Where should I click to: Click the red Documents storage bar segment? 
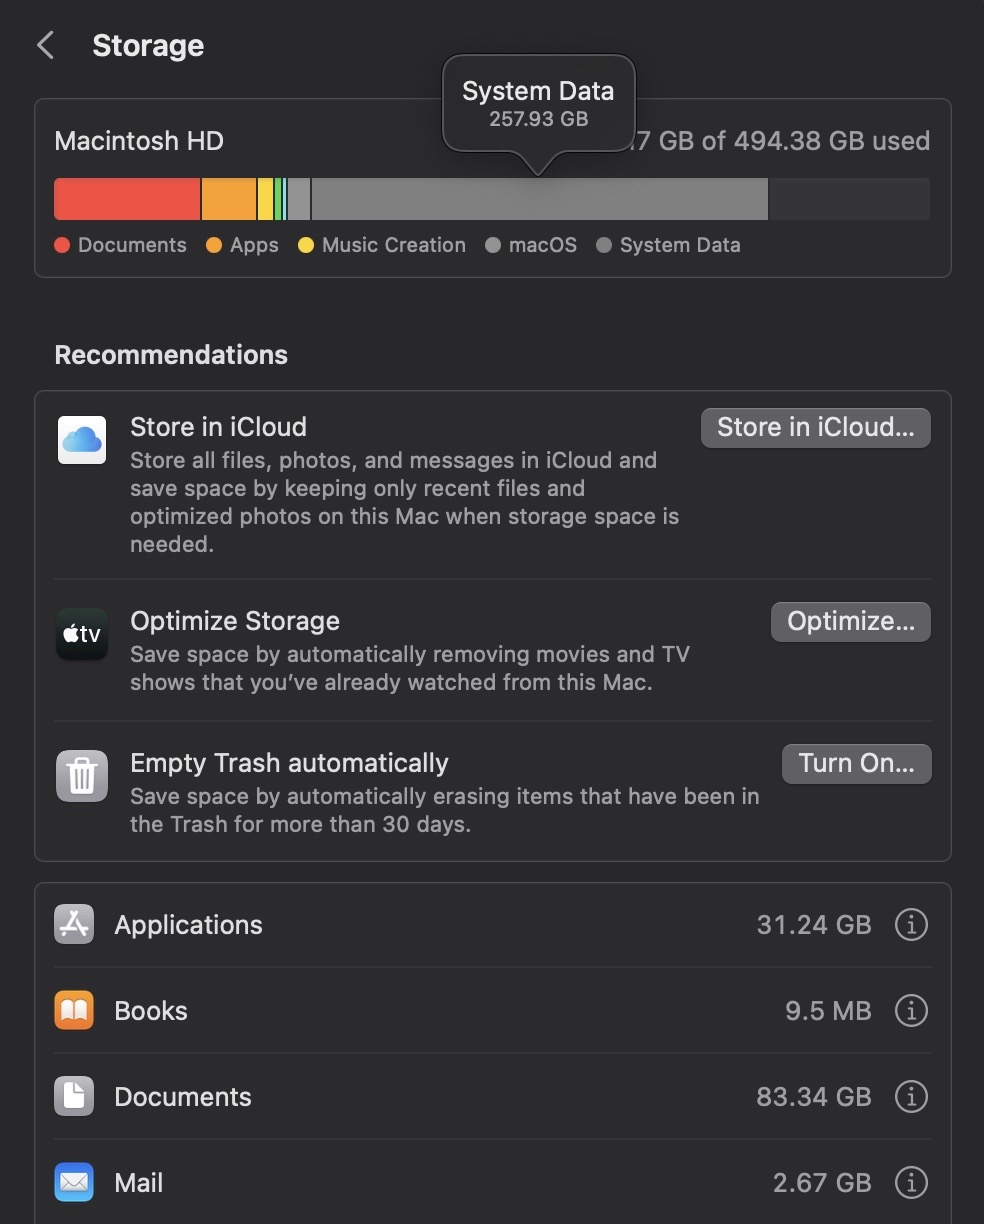(127, 199)
